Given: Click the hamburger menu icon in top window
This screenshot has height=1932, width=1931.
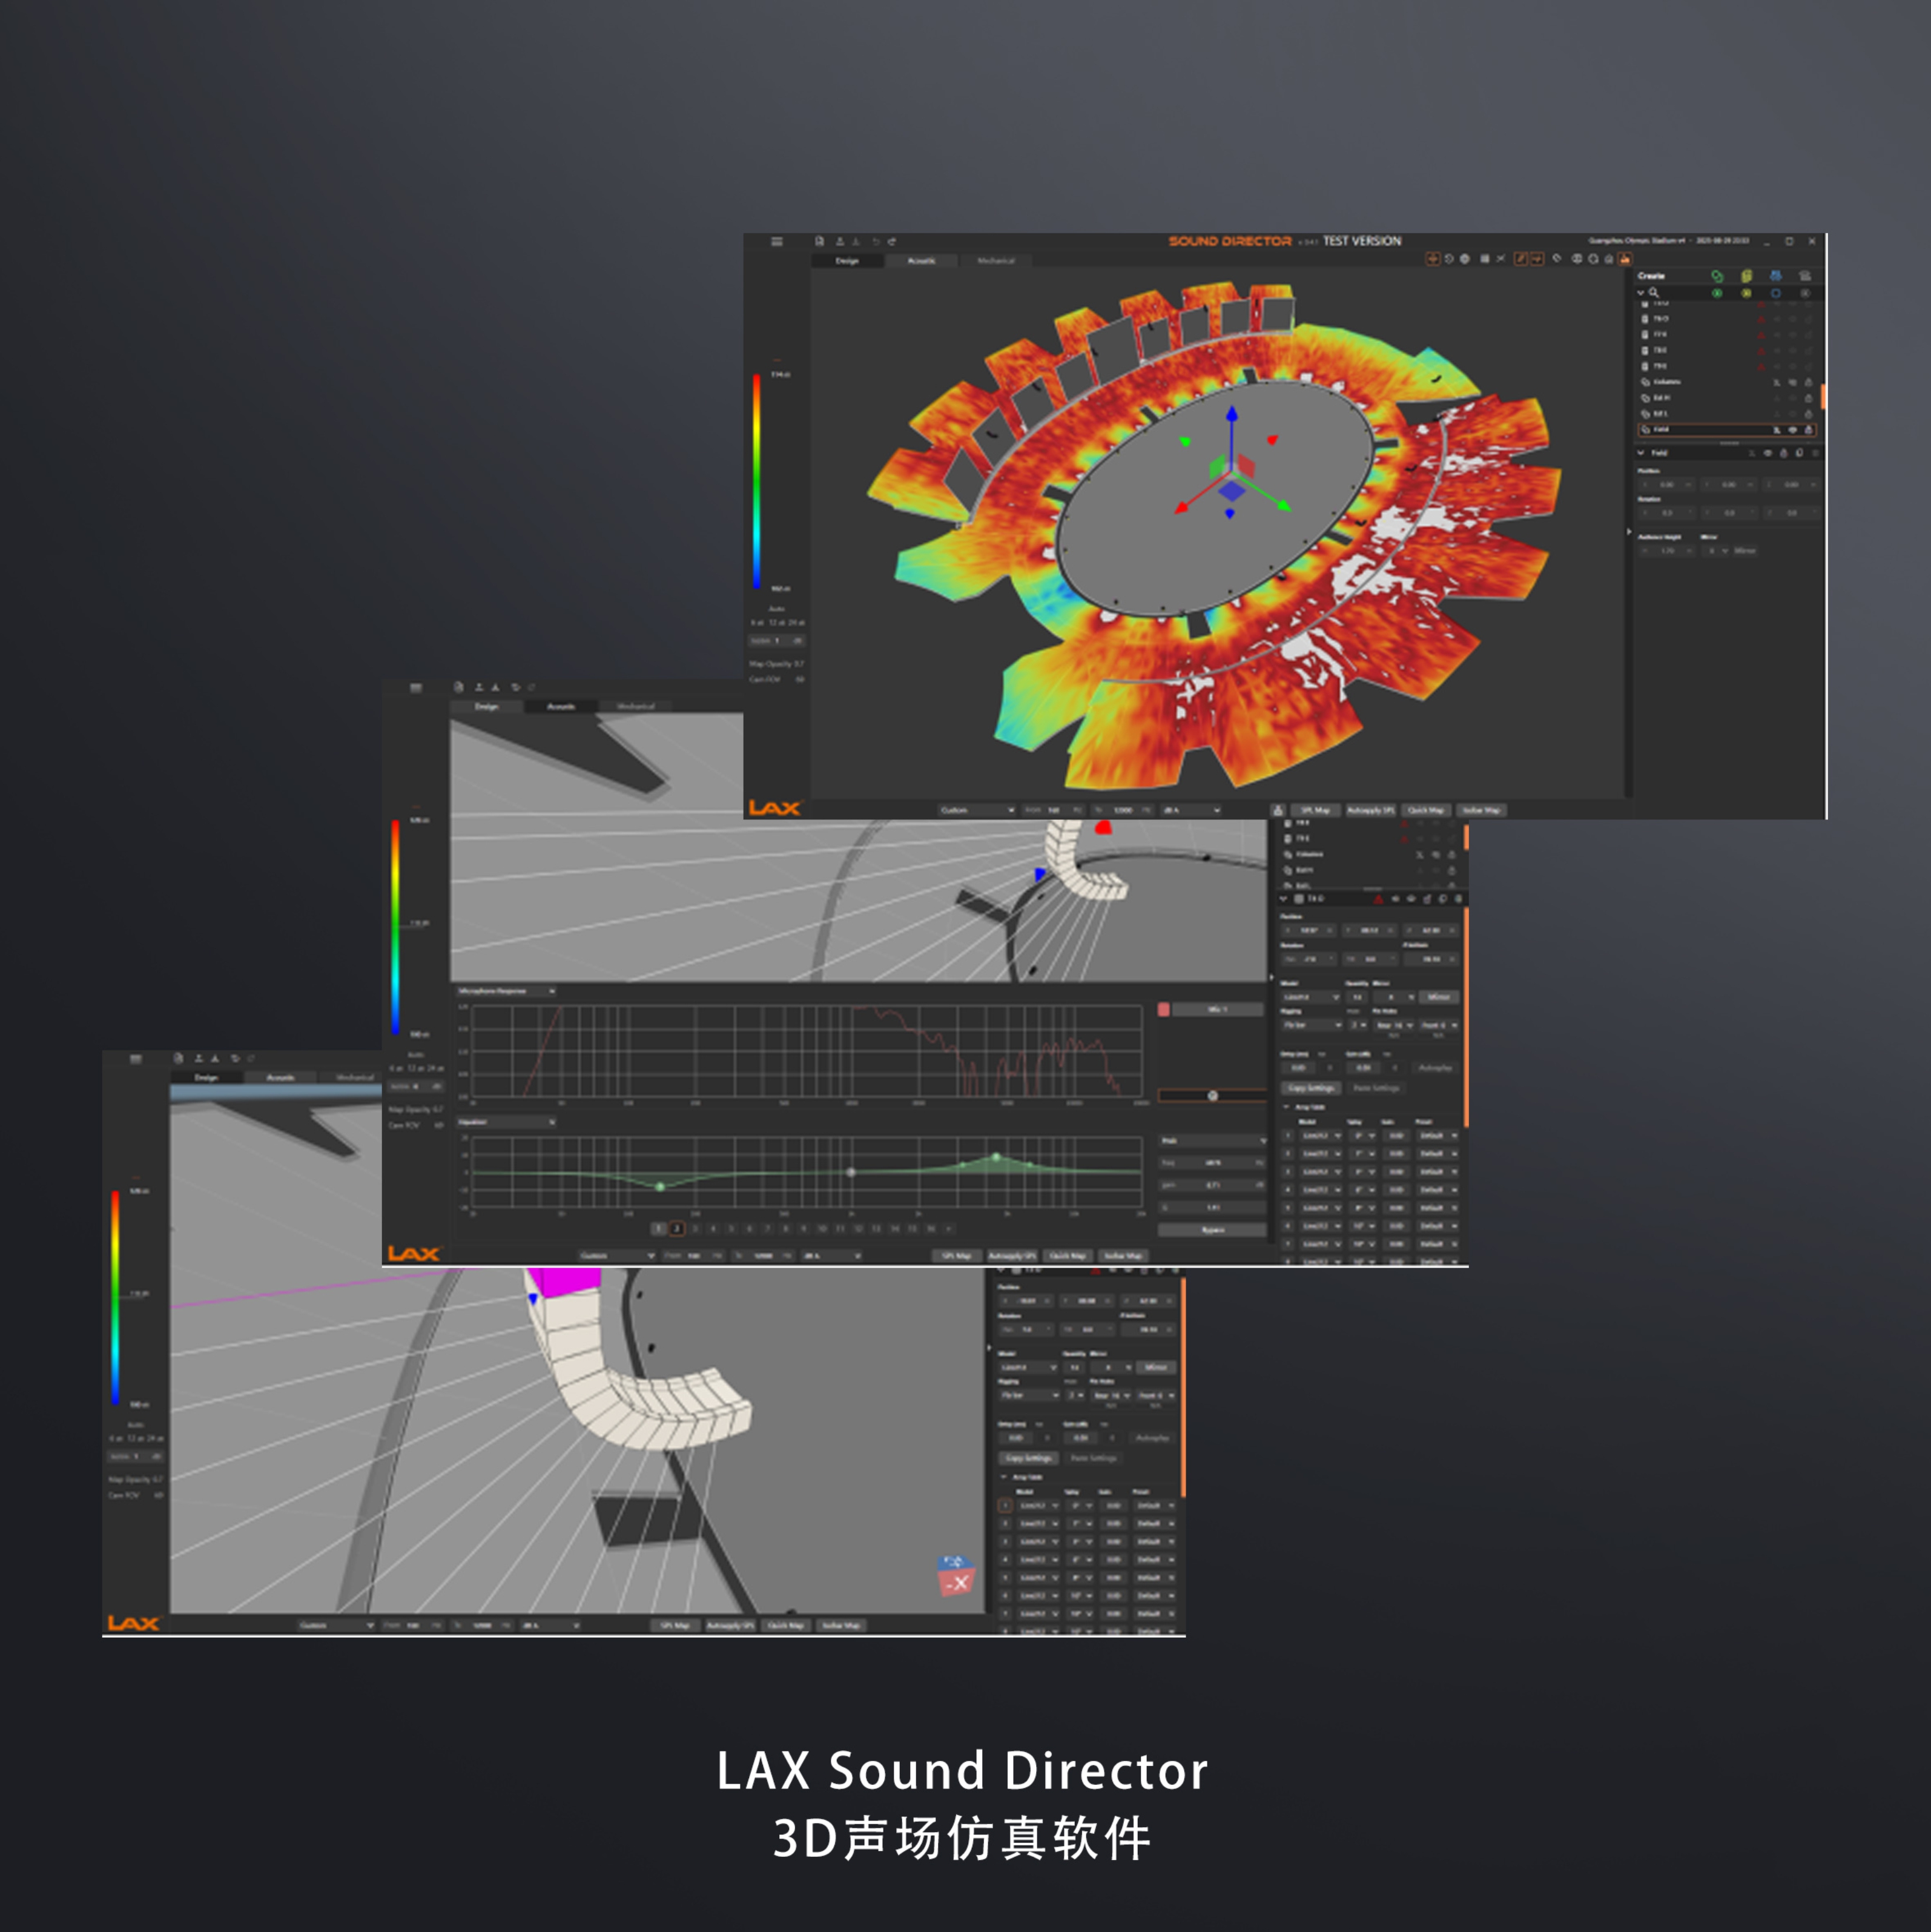Looking at the screenshot, I should (776, 241).
